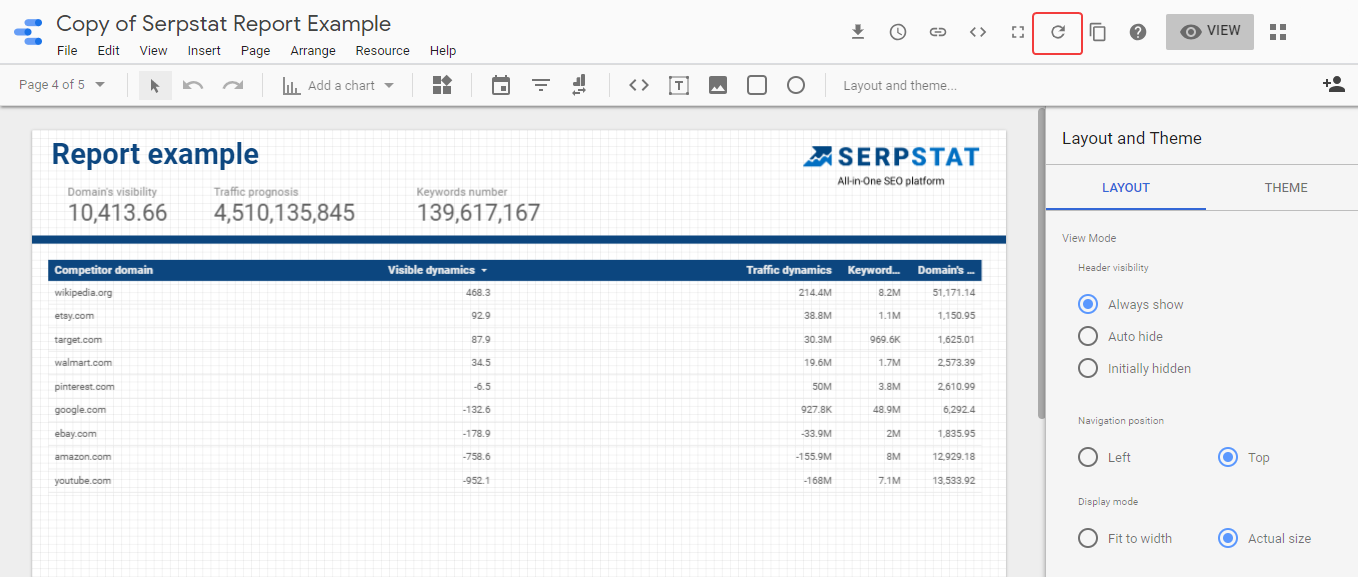Insert a date range control
Viewport: 1358px width, 577px height.
[x=501, y=85]
